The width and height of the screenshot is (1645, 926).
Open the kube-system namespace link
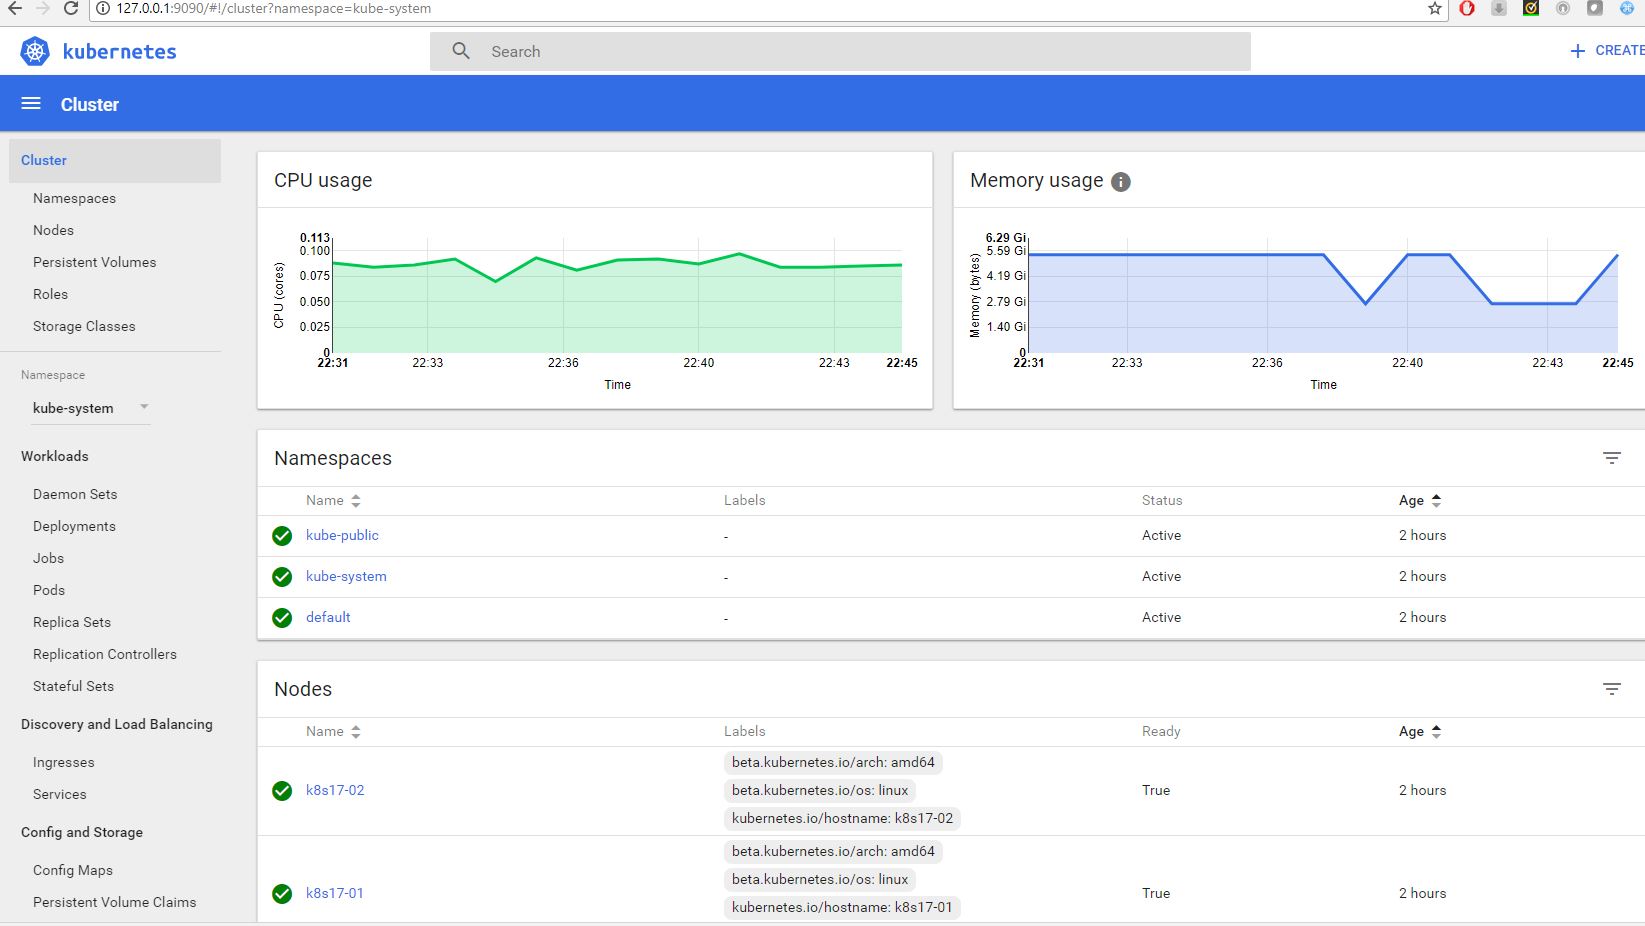pos(346,576)
